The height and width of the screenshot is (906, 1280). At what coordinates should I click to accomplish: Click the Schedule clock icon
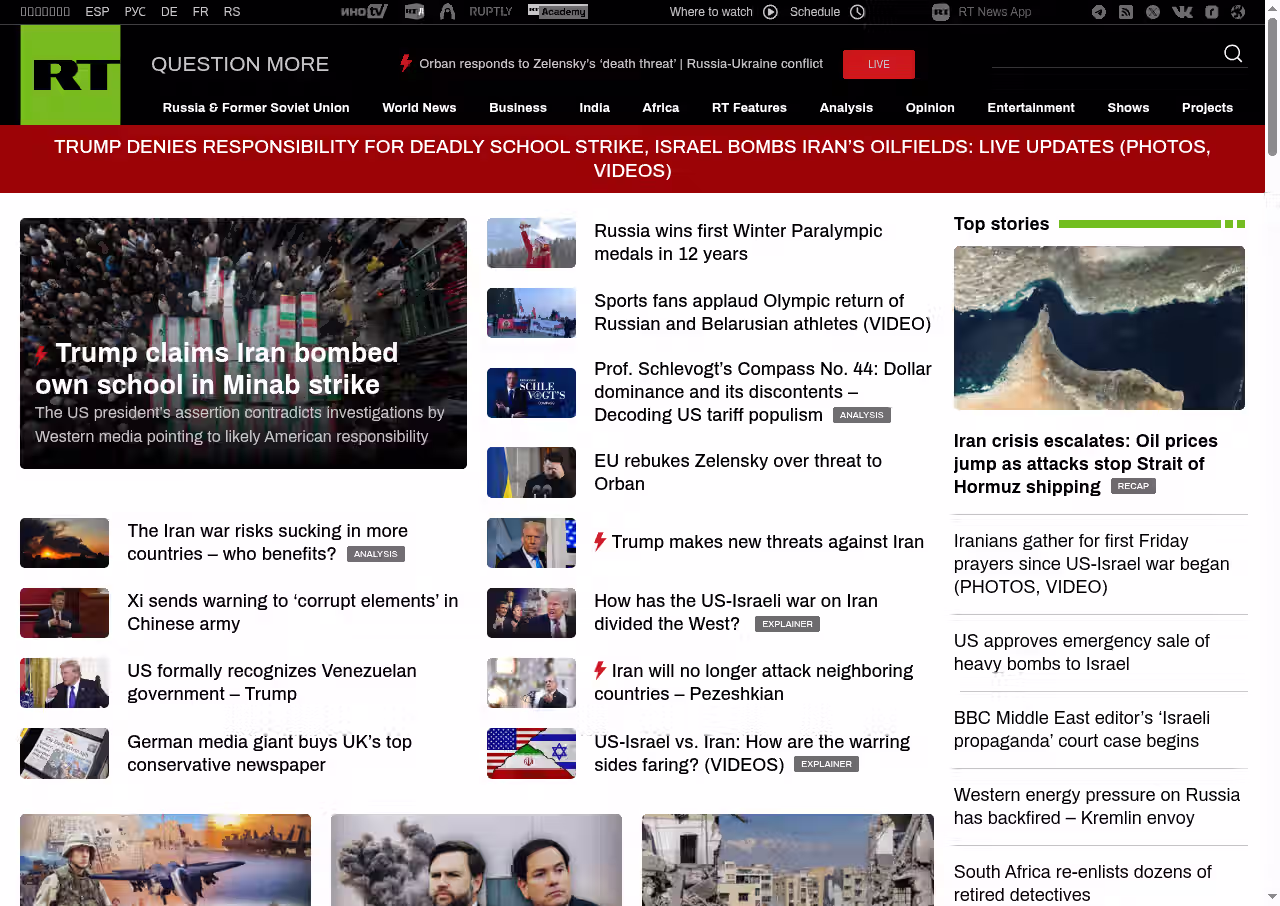[857, 12]
